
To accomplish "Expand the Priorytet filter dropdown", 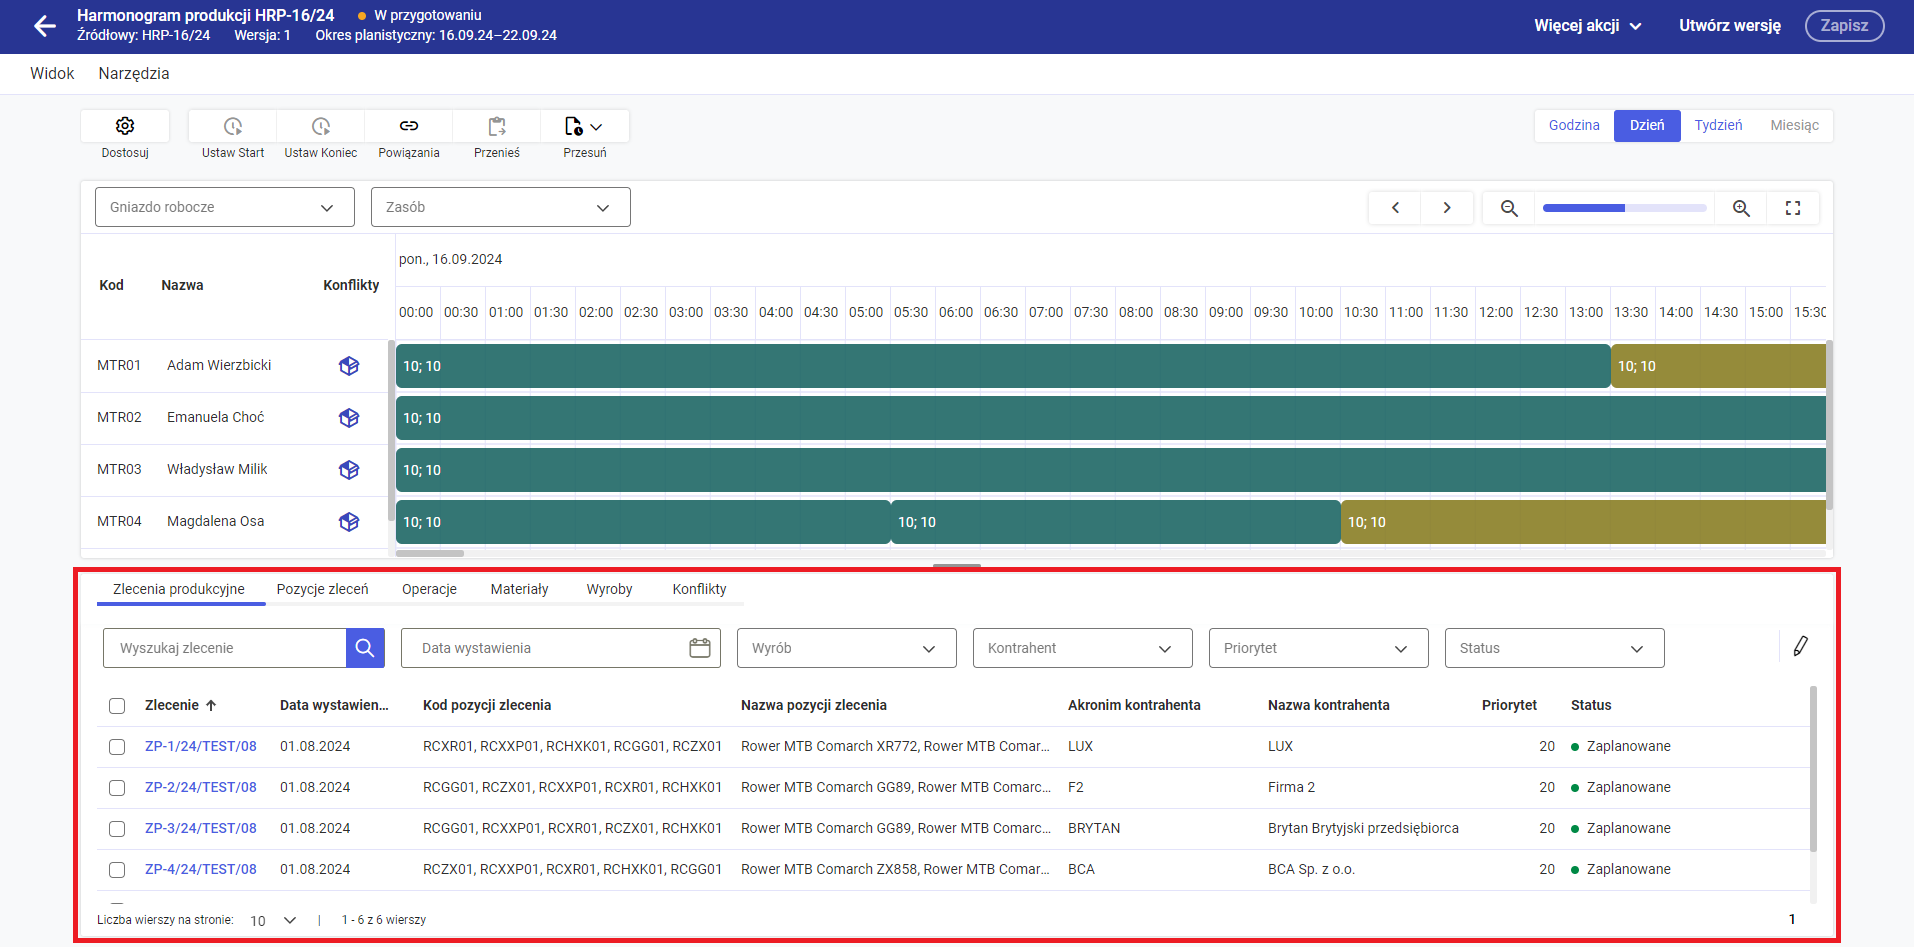I will point(1319,648).
